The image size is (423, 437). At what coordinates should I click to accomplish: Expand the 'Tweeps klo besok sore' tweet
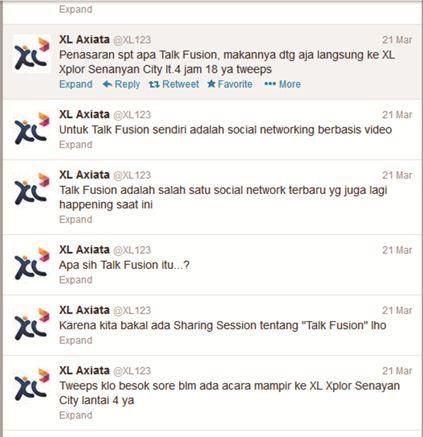76,415
